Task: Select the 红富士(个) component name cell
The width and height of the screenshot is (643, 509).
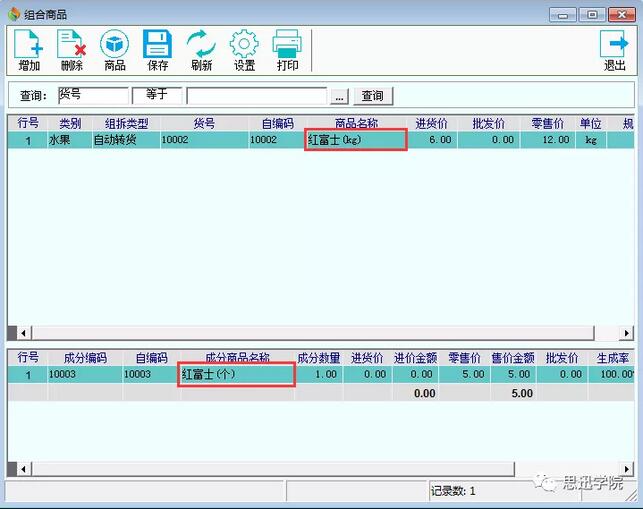Action: pos(237,374)
